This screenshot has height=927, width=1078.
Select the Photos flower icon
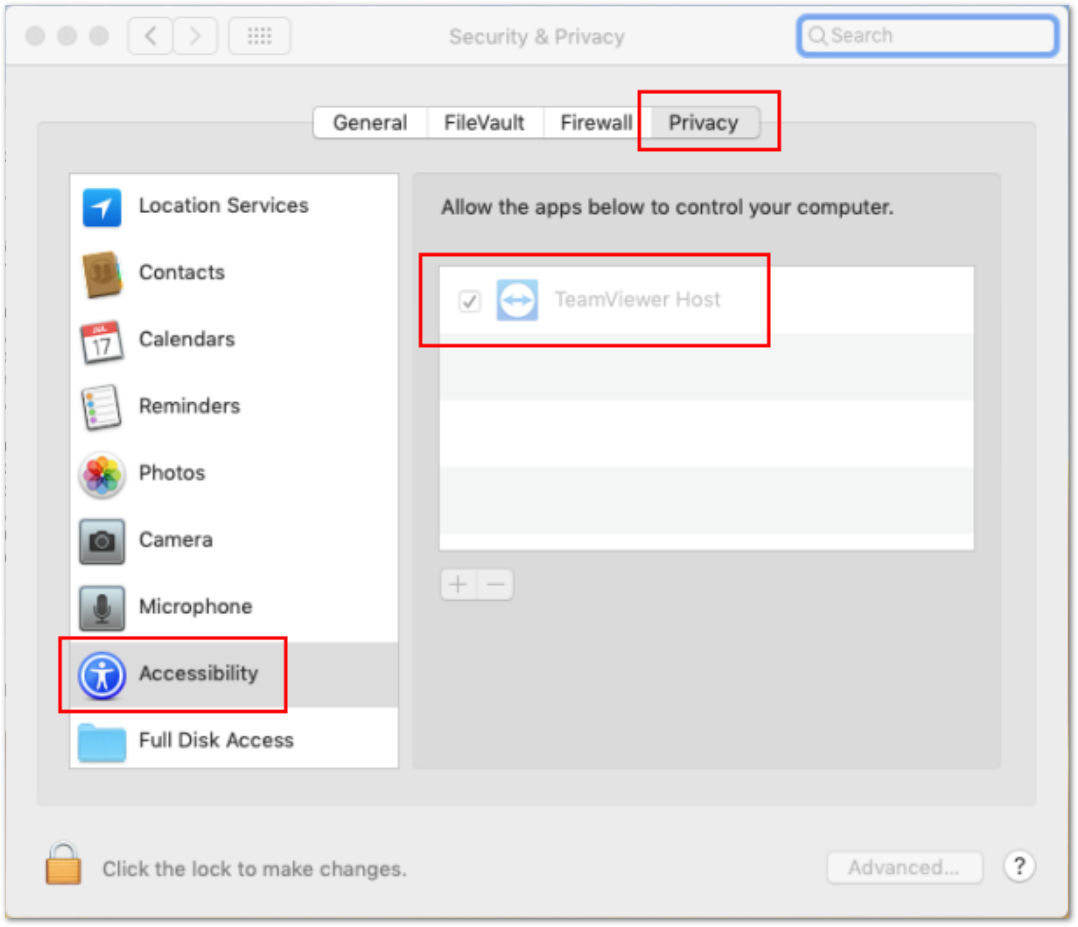tap(102, 474)
